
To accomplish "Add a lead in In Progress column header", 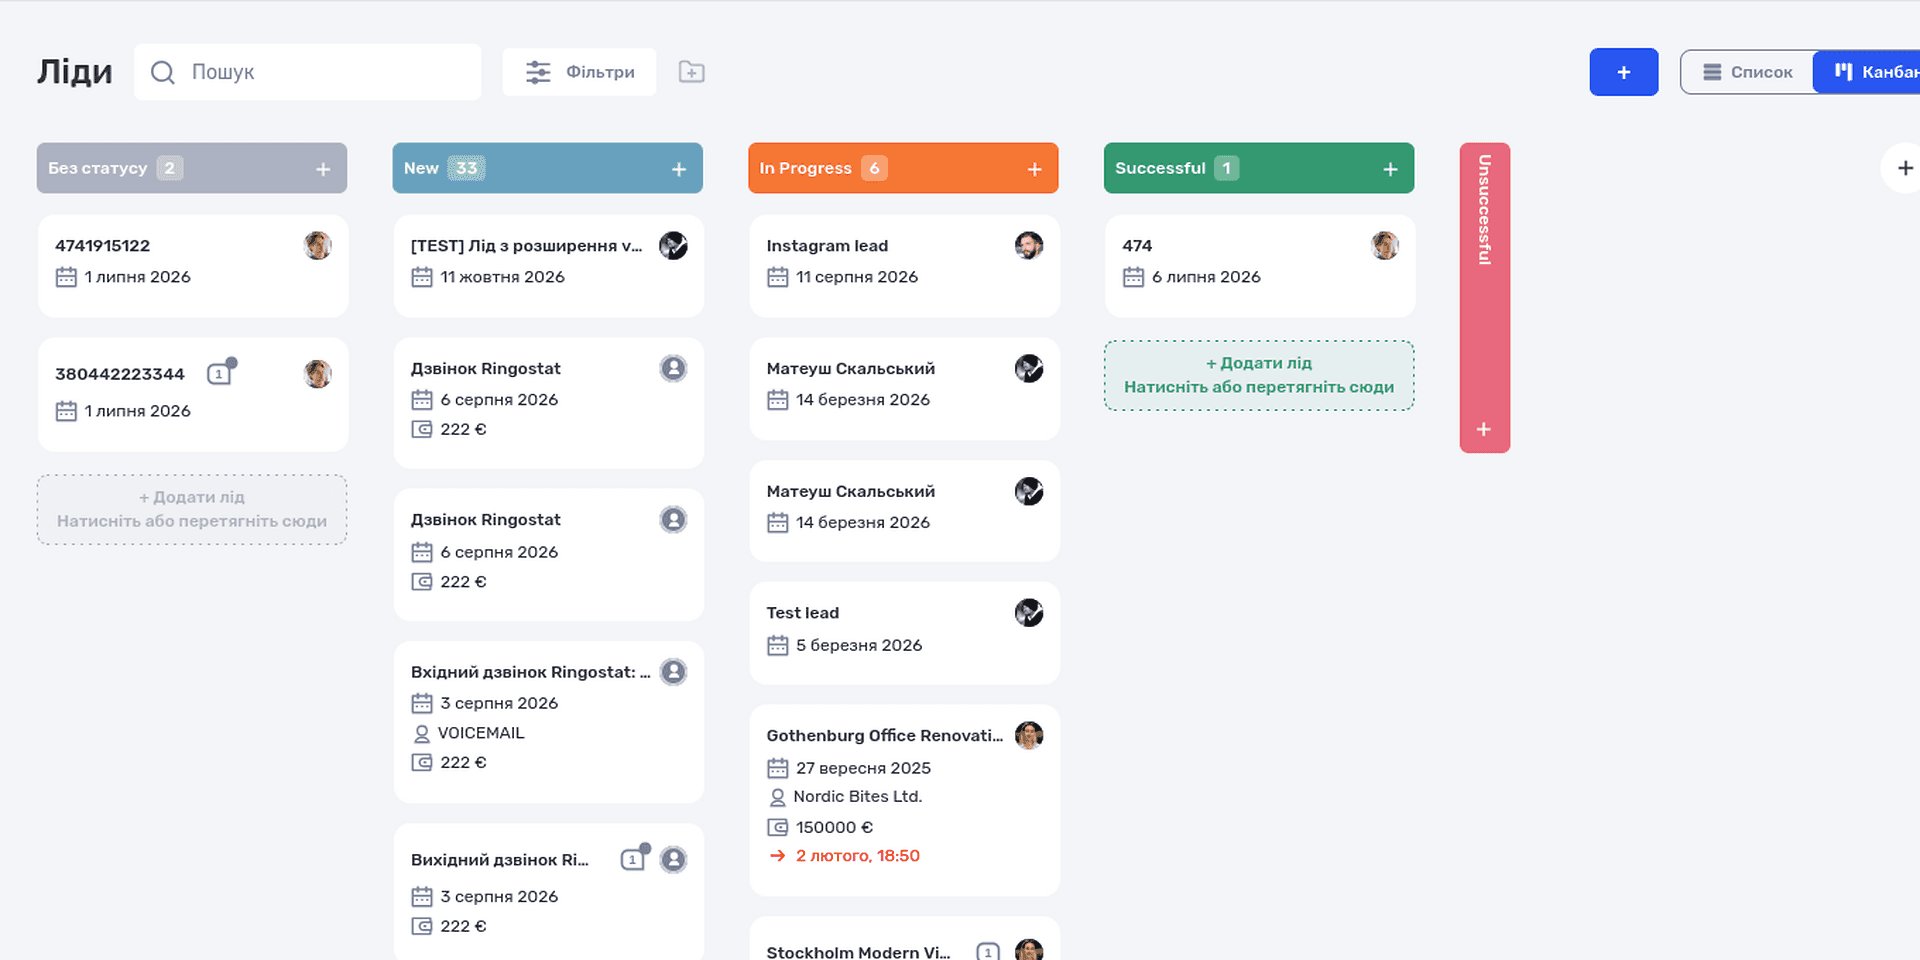I will point(1035,169).
